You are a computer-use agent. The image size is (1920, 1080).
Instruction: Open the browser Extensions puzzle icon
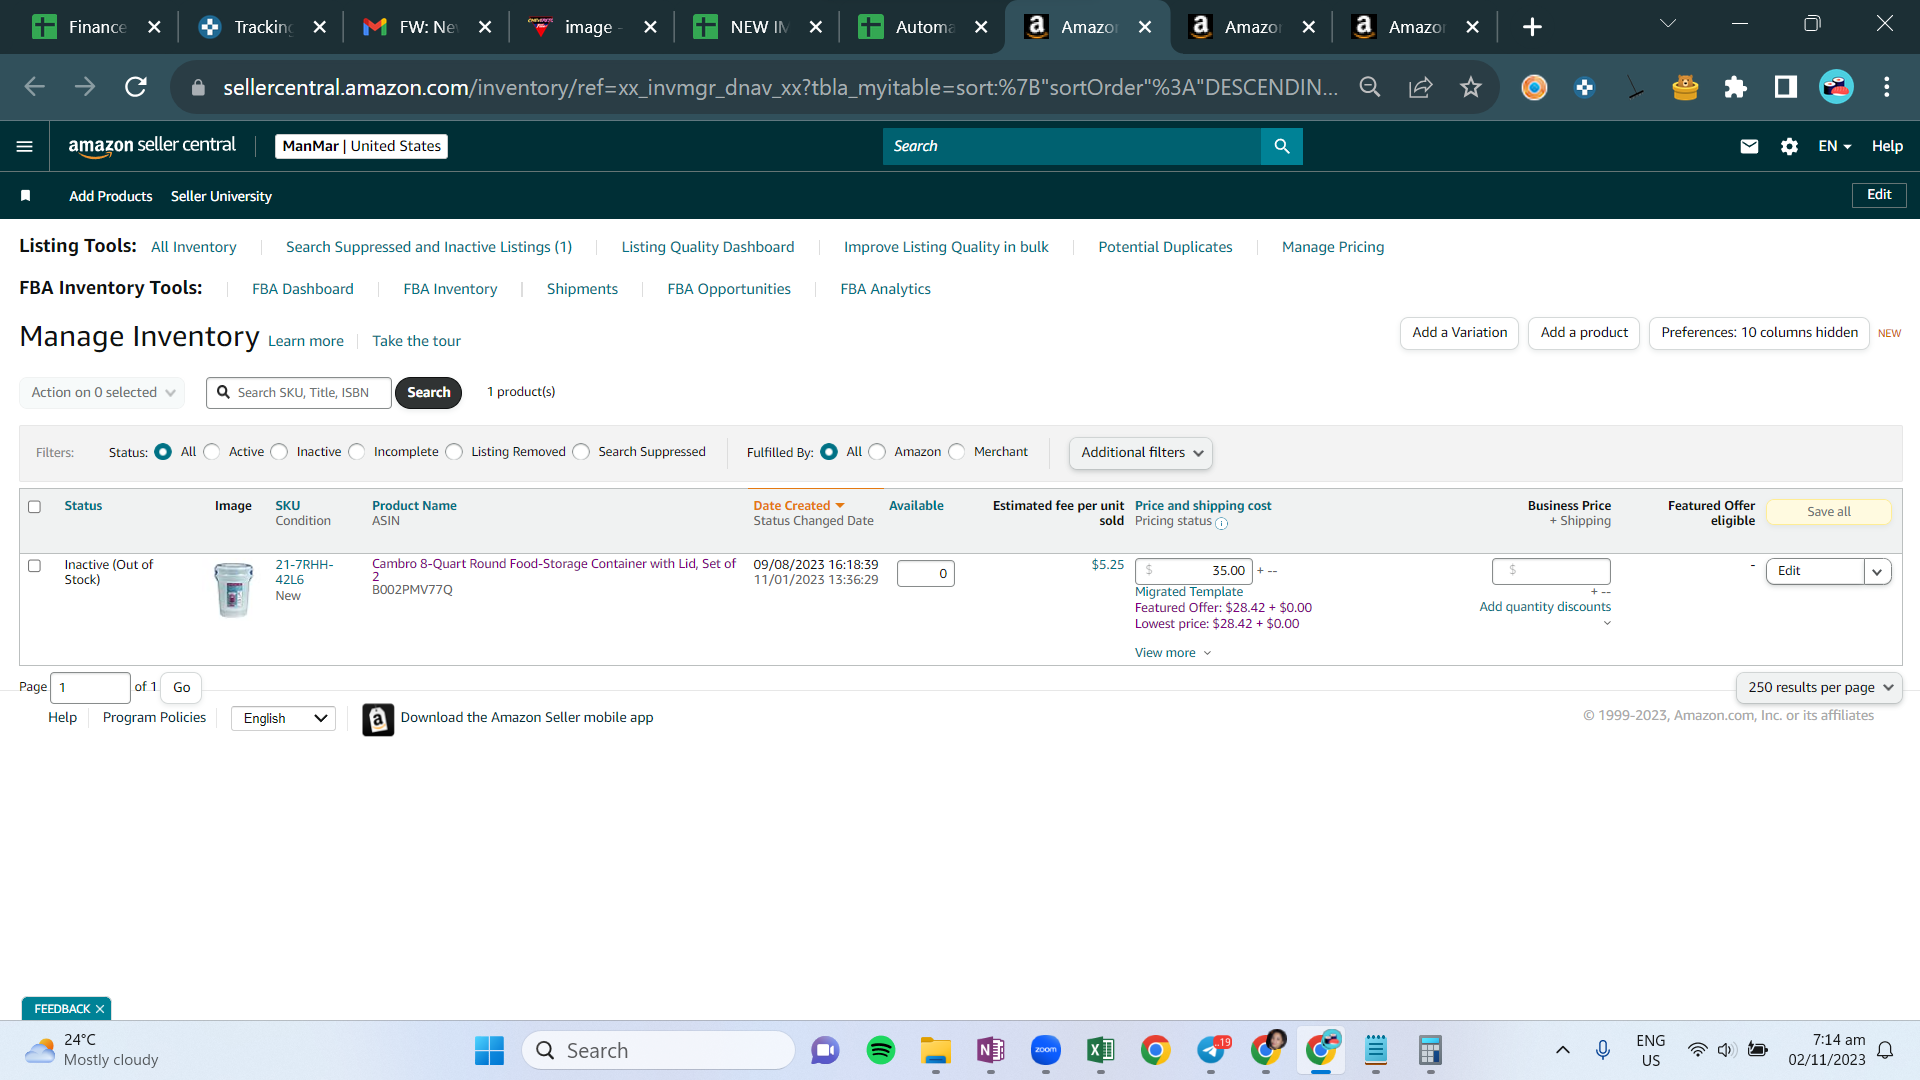pyautogui.click(x=1735, y=87)
